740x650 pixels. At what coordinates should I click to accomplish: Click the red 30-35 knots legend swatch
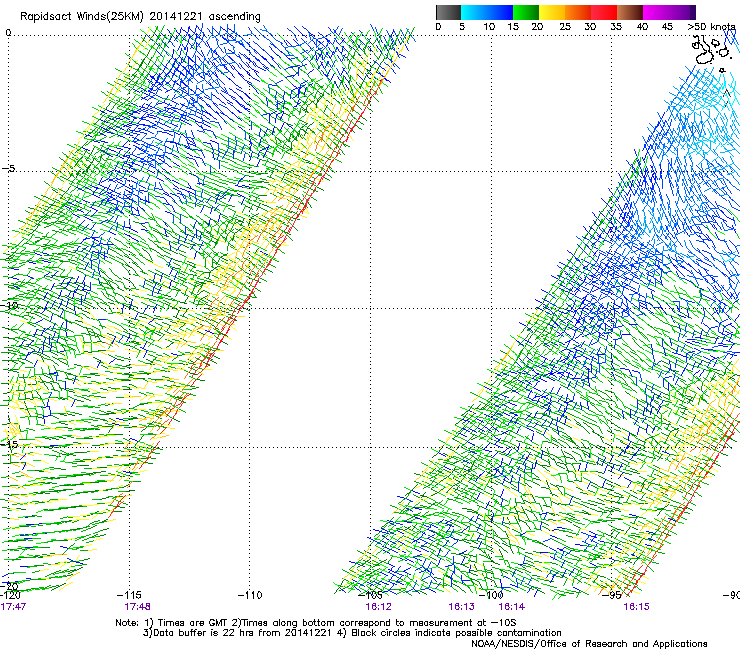[x=604, y=12]
